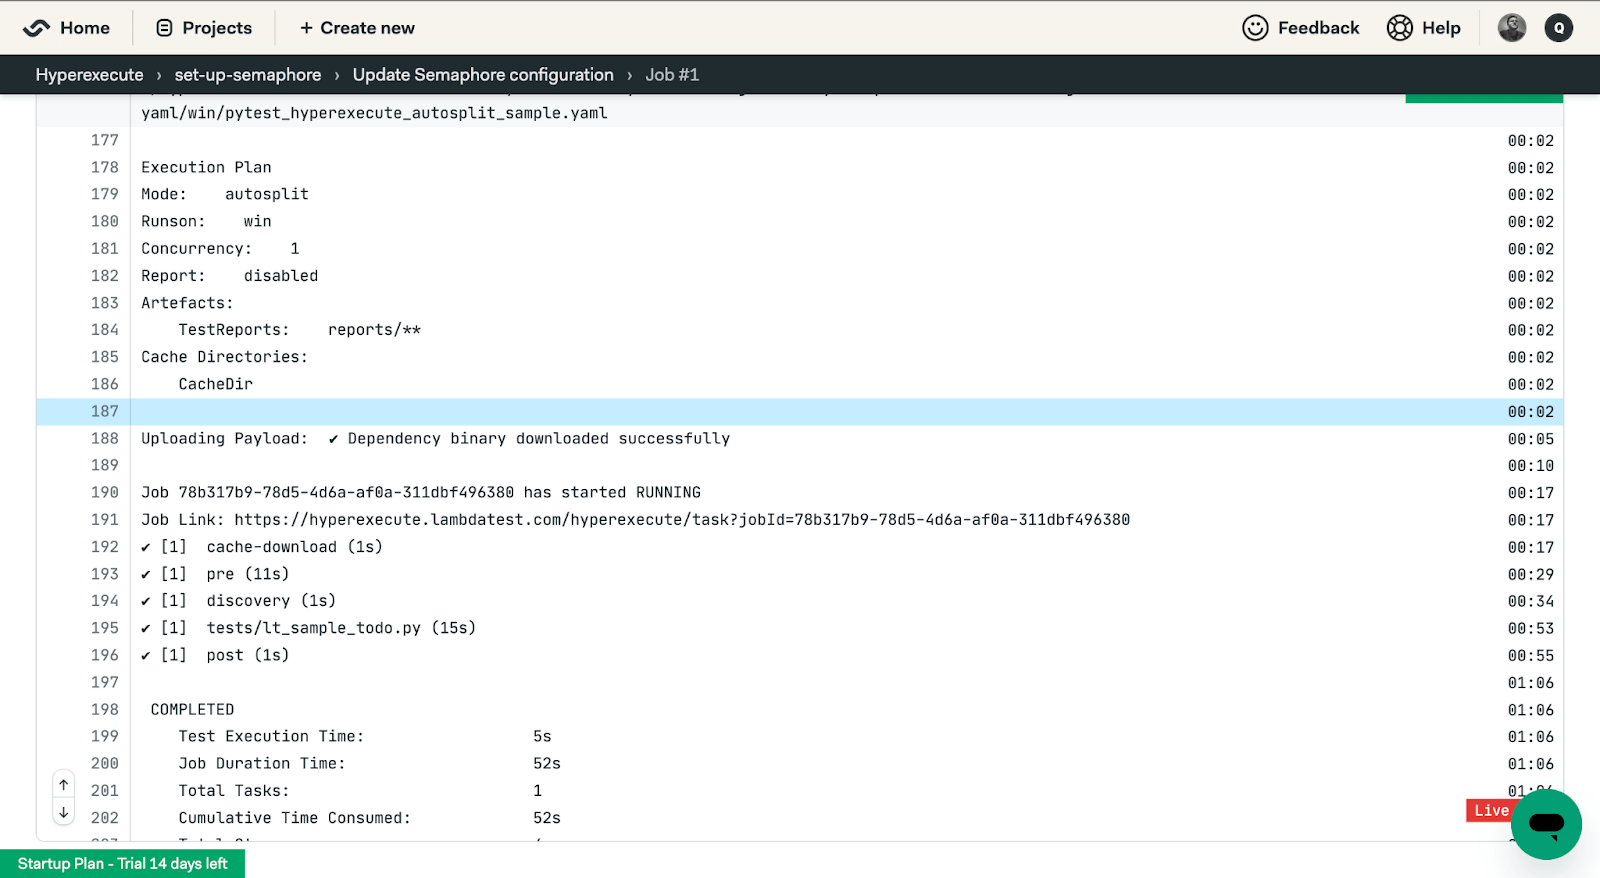Click 'Execution Plan' log text

click(x=206, y=167)
